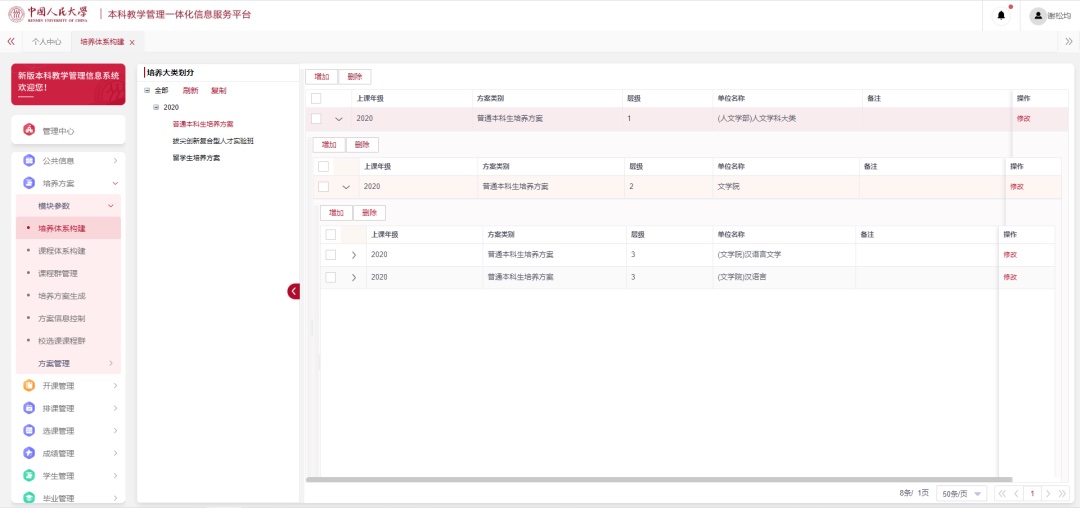
Task: Click 修改 link for 文学院 row
Action: click(1016, 186)
